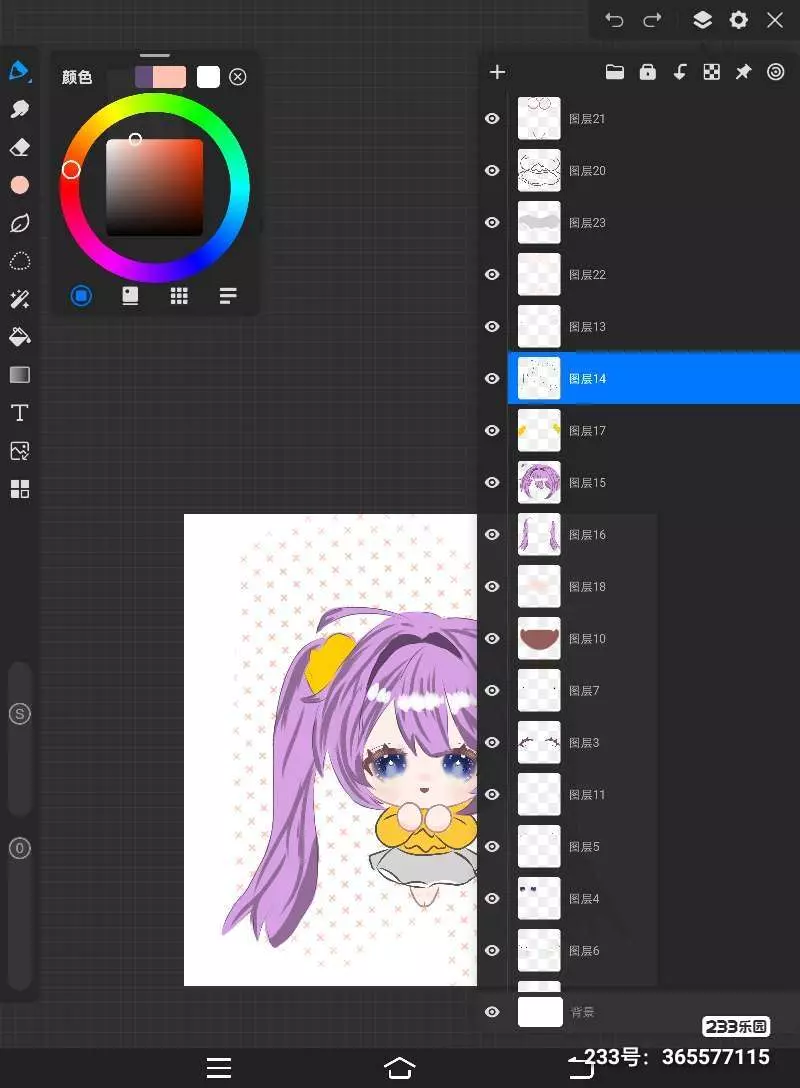Hide layer 图层15
This screenshot has height=1088, width=800.
(x=492, y=483)
